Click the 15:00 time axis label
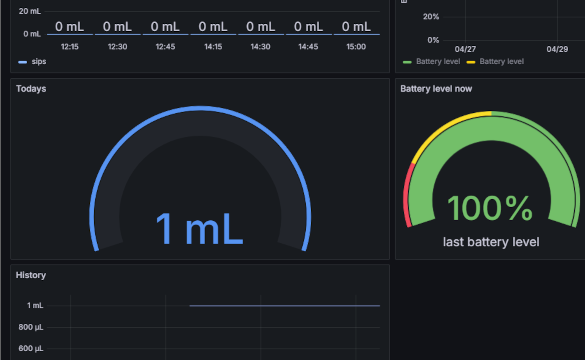The image size is (585, 360). coord(356,47)
